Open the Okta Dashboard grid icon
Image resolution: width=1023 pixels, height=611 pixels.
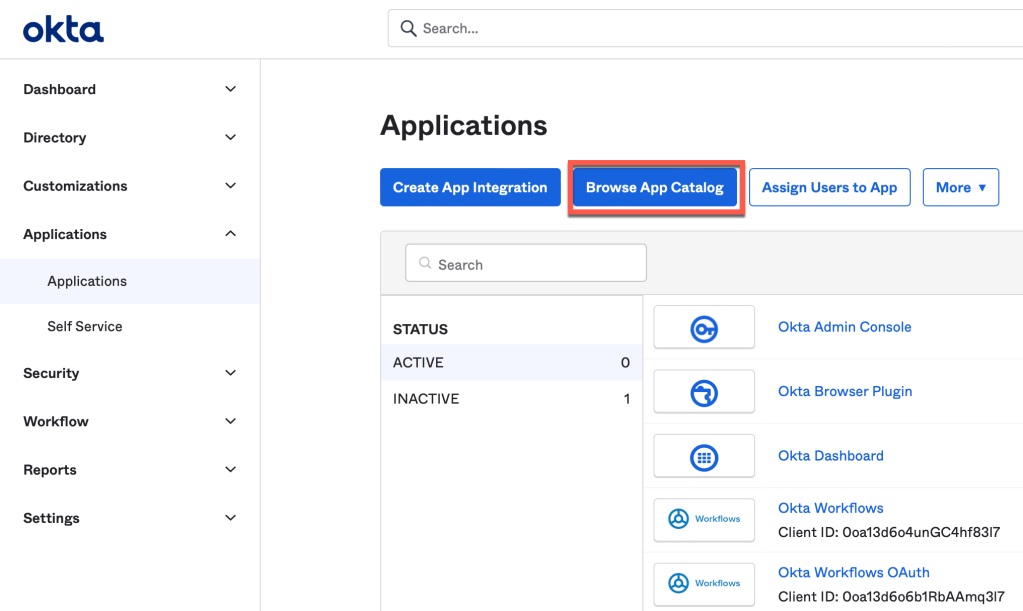point(704,456)
